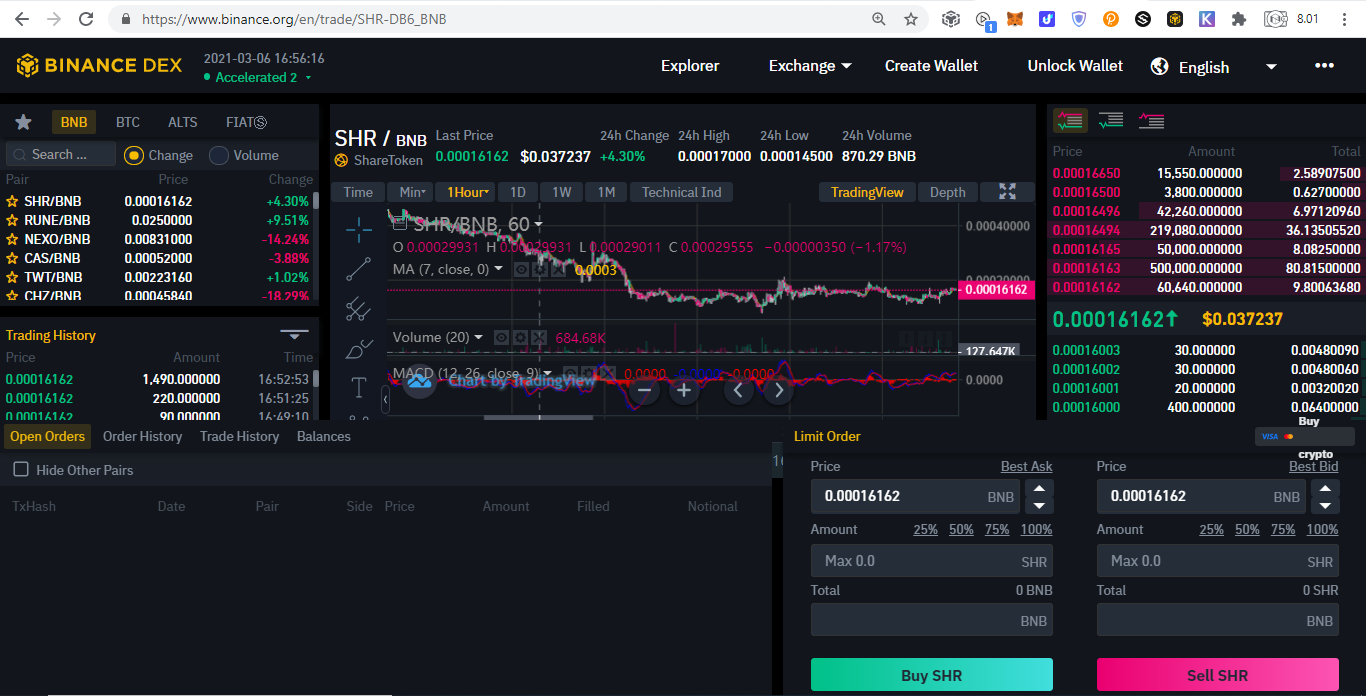Click the Binance DEX logo
The height and width of the screenshot is (696, 1366).
99,66
